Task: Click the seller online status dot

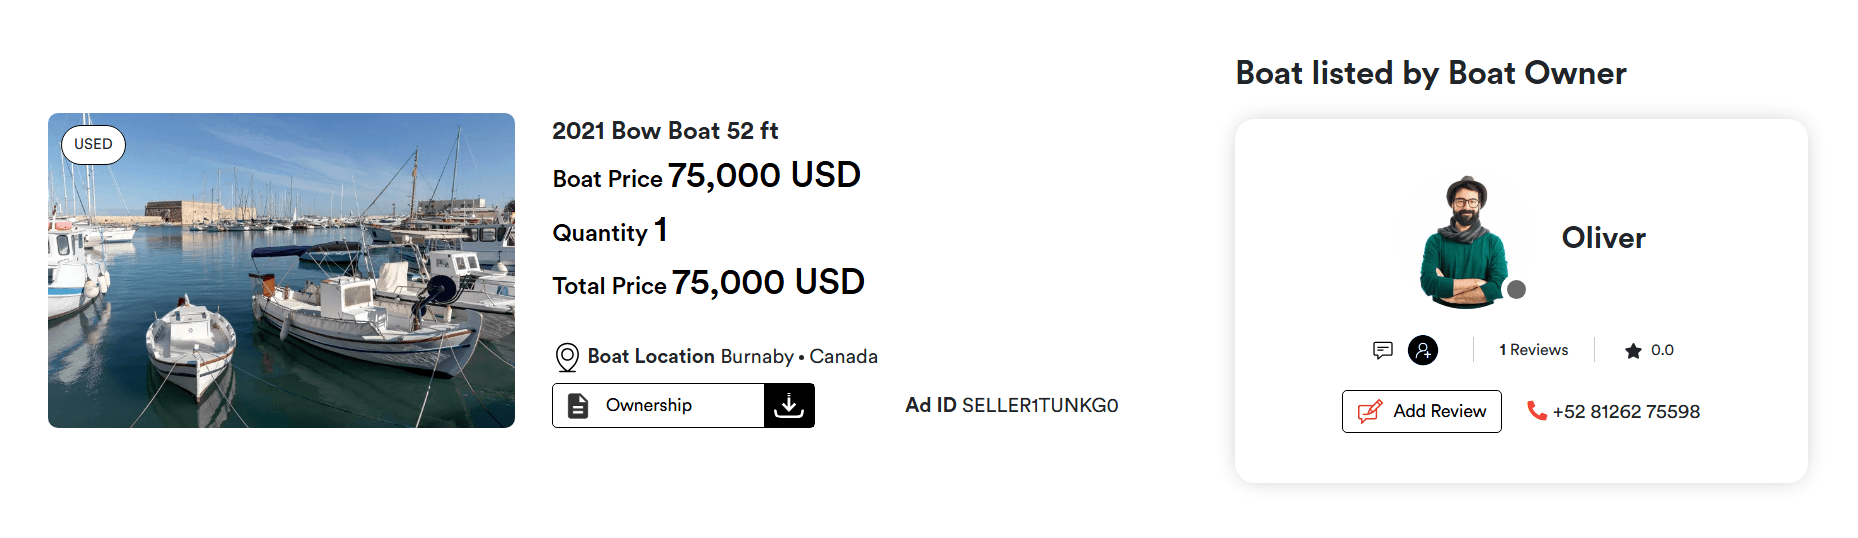Action: point(1516,289)
